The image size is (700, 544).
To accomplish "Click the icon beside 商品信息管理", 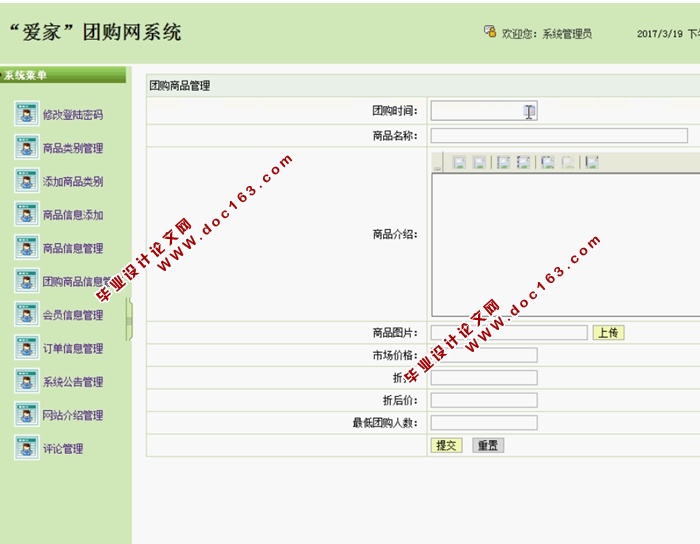I will coord(26,247).
